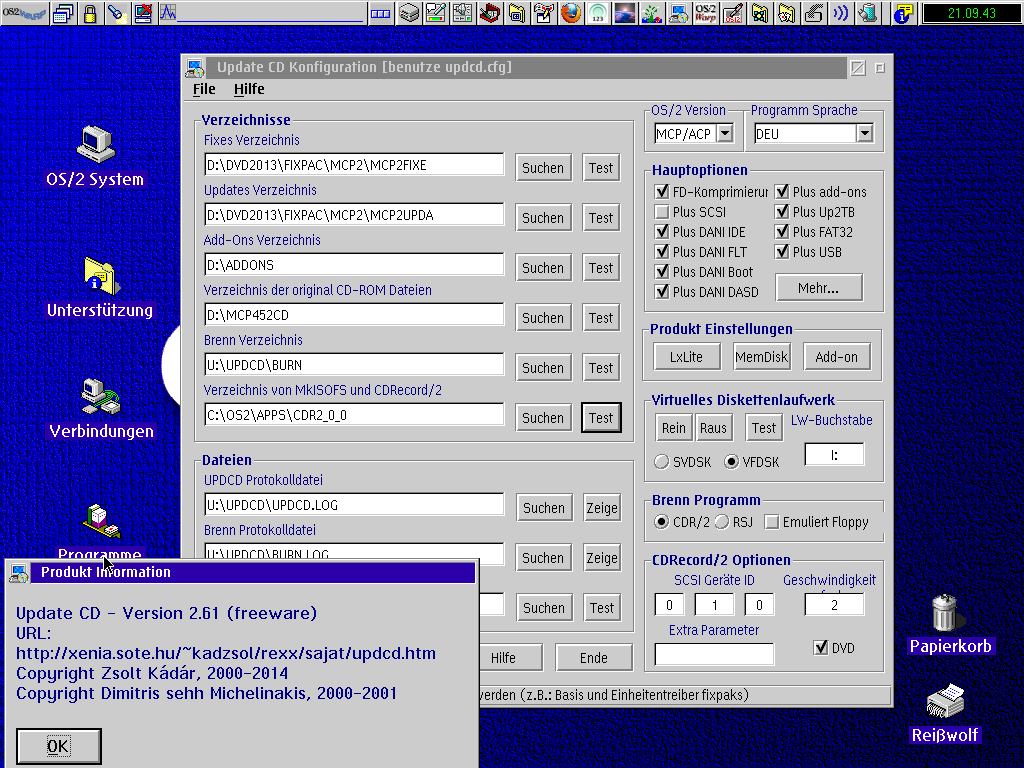Open the drives icon in WarpCenter
This screenshot has height=768, width=1024.
(409, 13)
